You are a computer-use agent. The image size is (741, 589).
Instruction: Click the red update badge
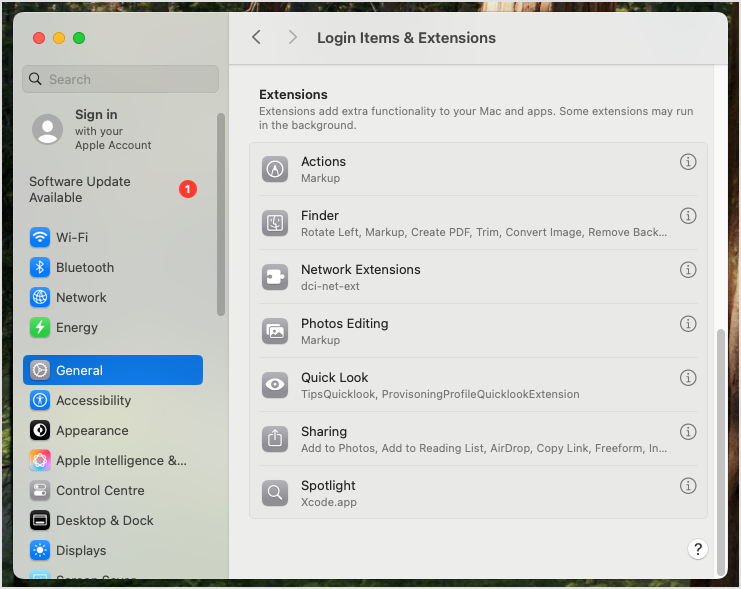point(188,189)
